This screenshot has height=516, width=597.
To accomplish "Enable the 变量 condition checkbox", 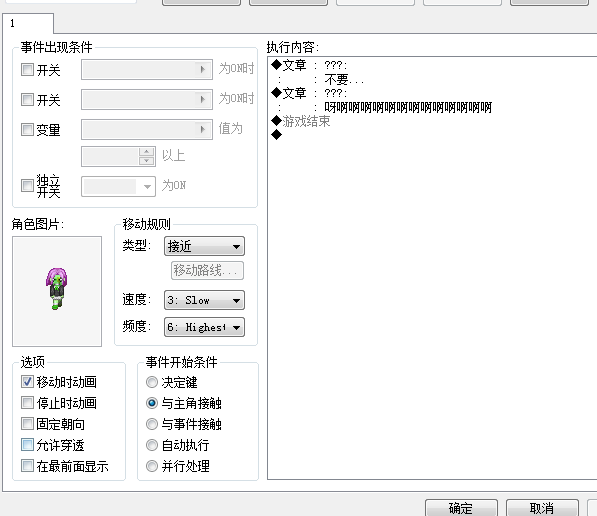I will pos(27,129).
